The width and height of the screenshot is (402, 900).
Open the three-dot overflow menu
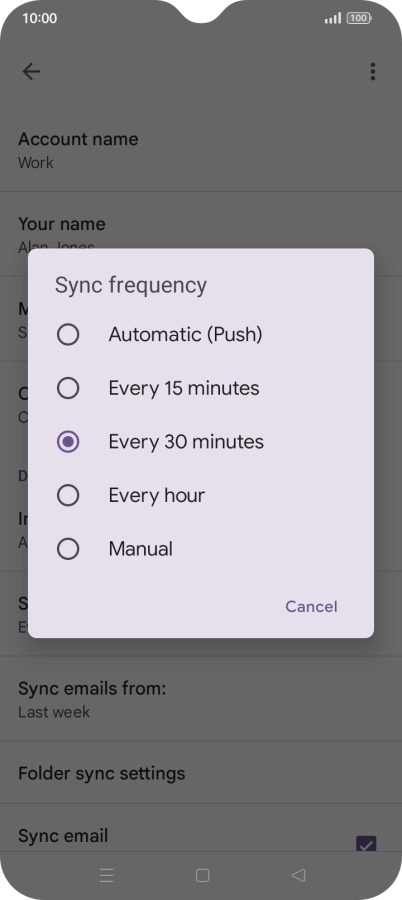tap(373, 71)
